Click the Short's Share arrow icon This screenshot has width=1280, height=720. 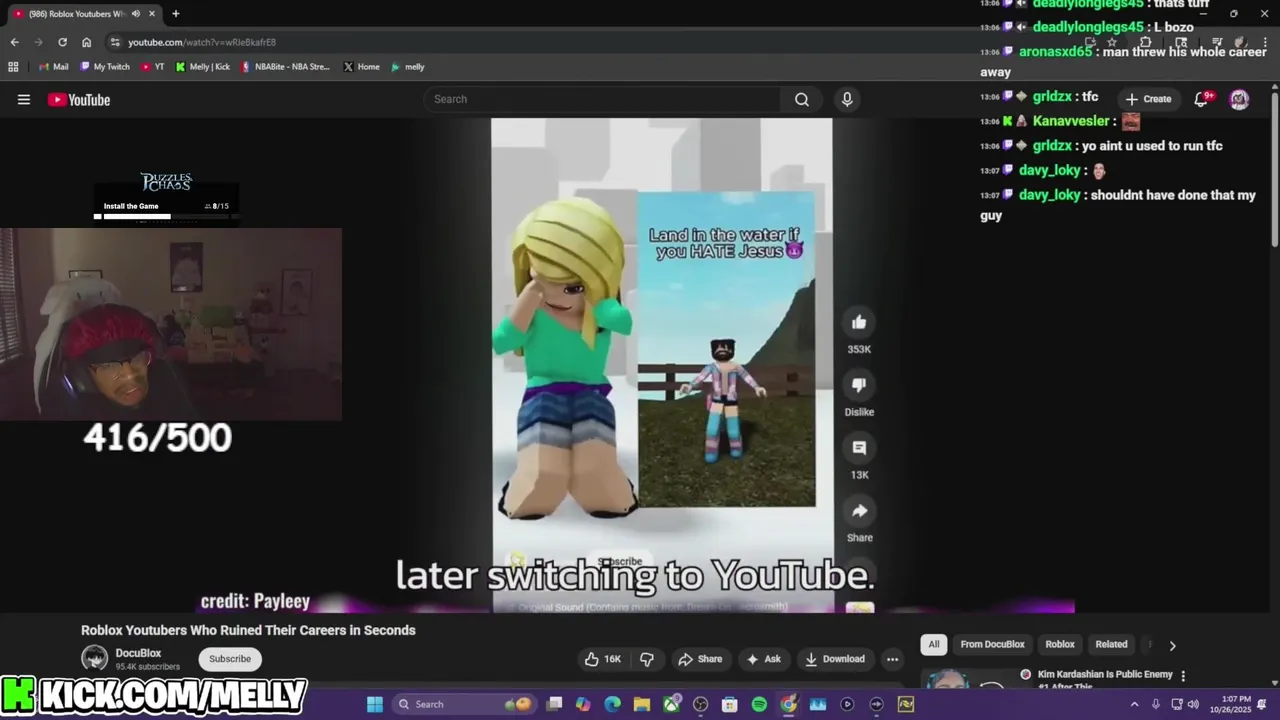(x=859, y=511)
